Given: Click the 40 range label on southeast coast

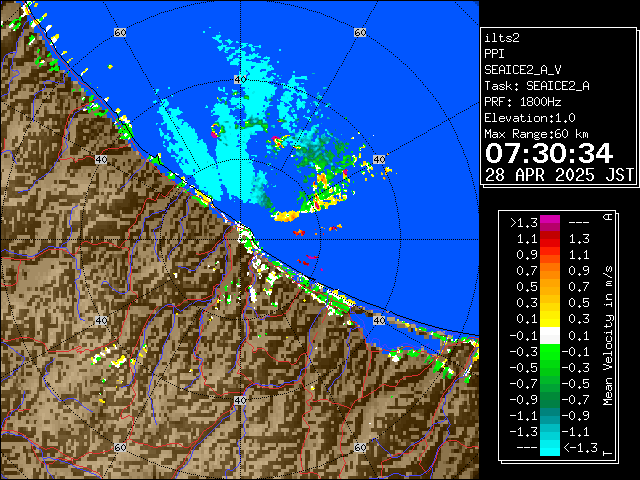Looking at the screenshot, I should coord(379,320).
